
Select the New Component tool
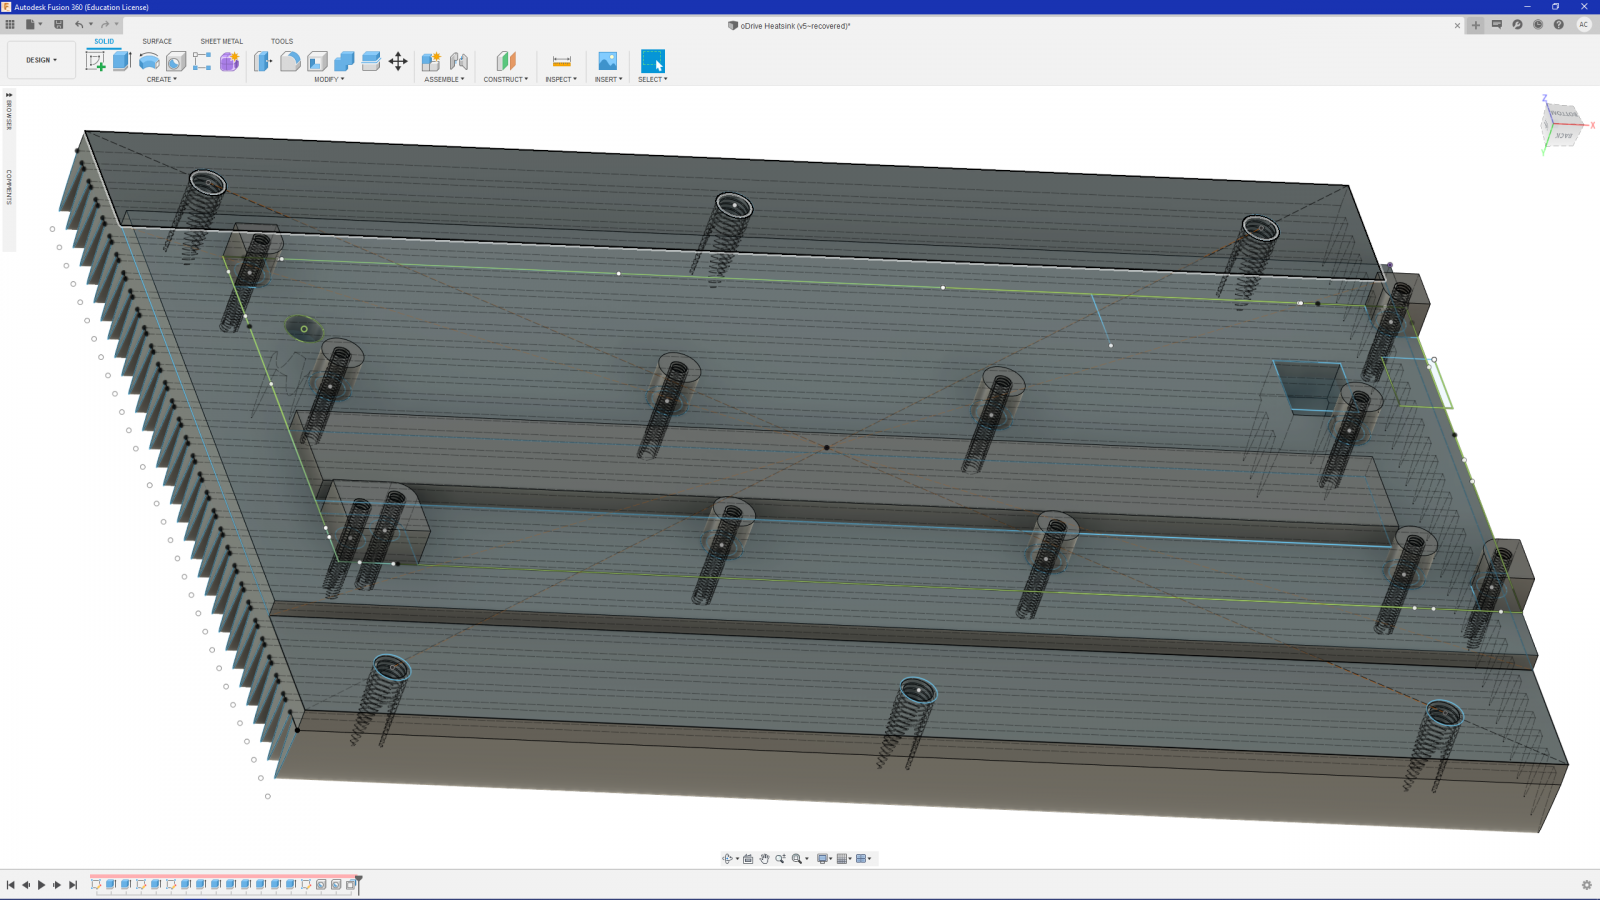(431, 61)
